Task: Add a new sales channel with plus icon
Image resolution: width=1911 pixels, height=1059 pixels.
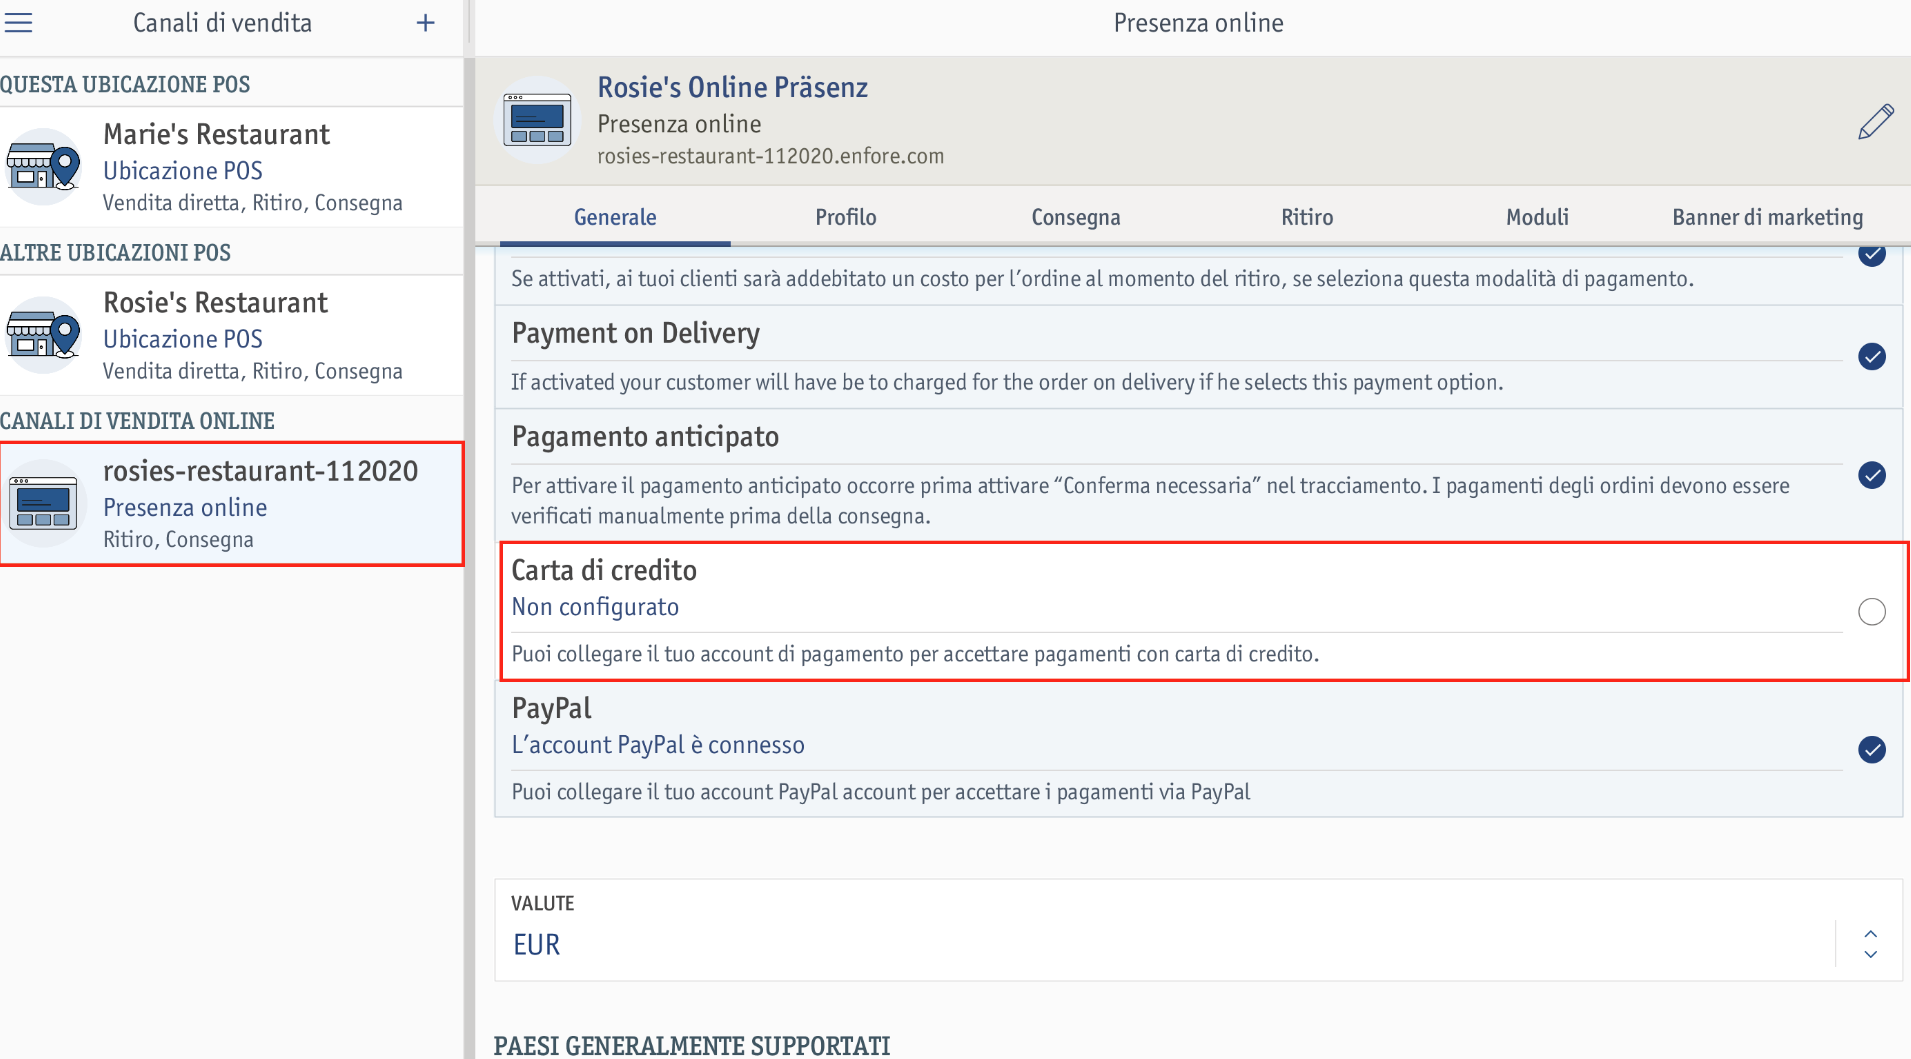Action: pyautogui.click(x=425, y=23)
